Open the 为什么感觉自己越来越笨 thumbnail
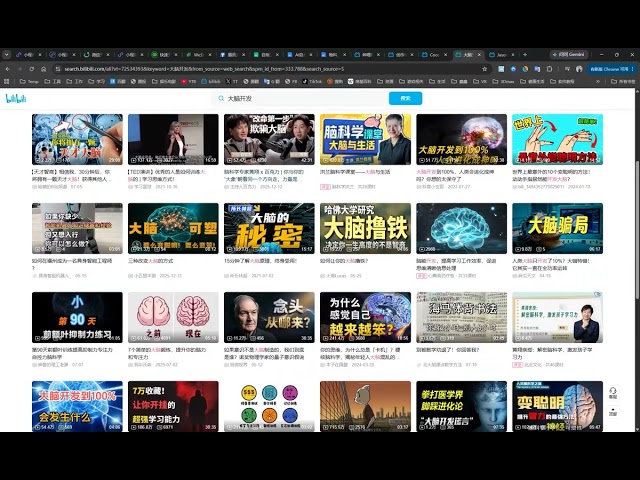The image size is (640, 480). 365,318
